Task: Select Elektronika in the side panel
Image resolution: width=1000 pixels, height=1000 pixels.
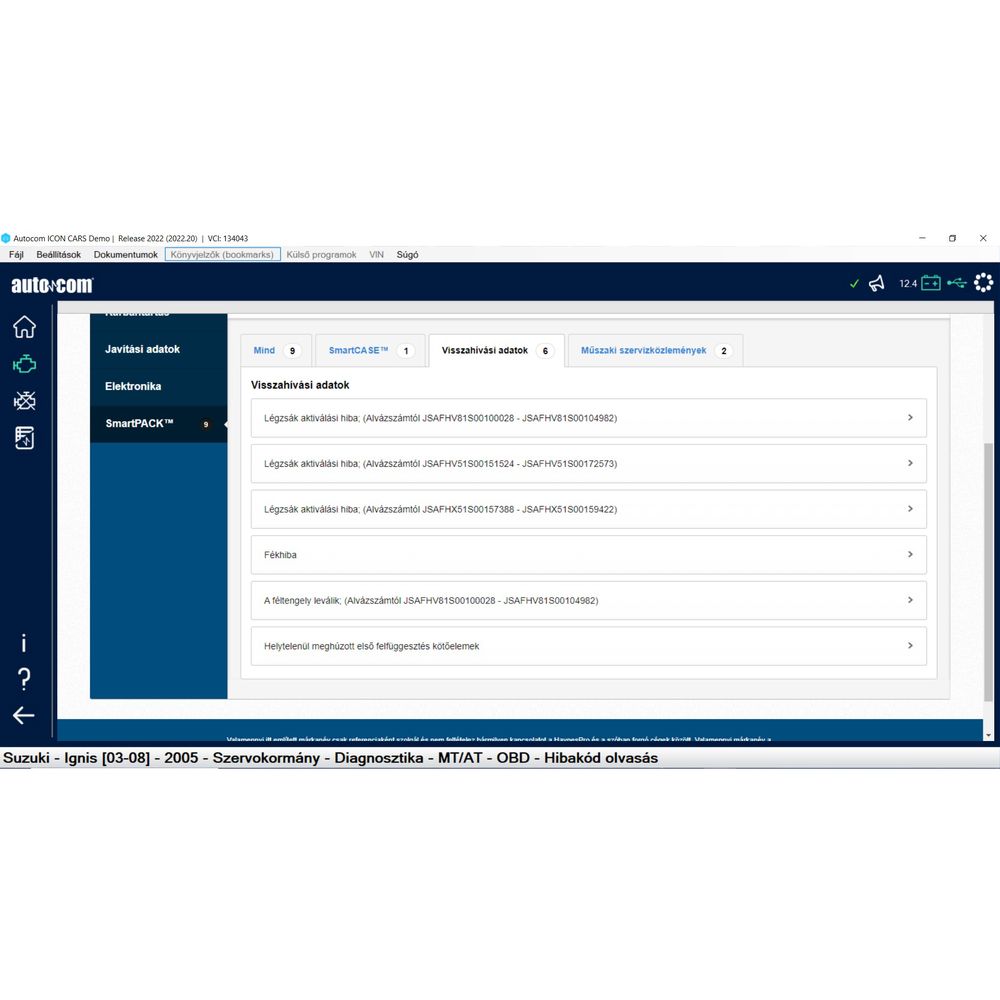Action: pyautogui.click(x=133, y=386)
